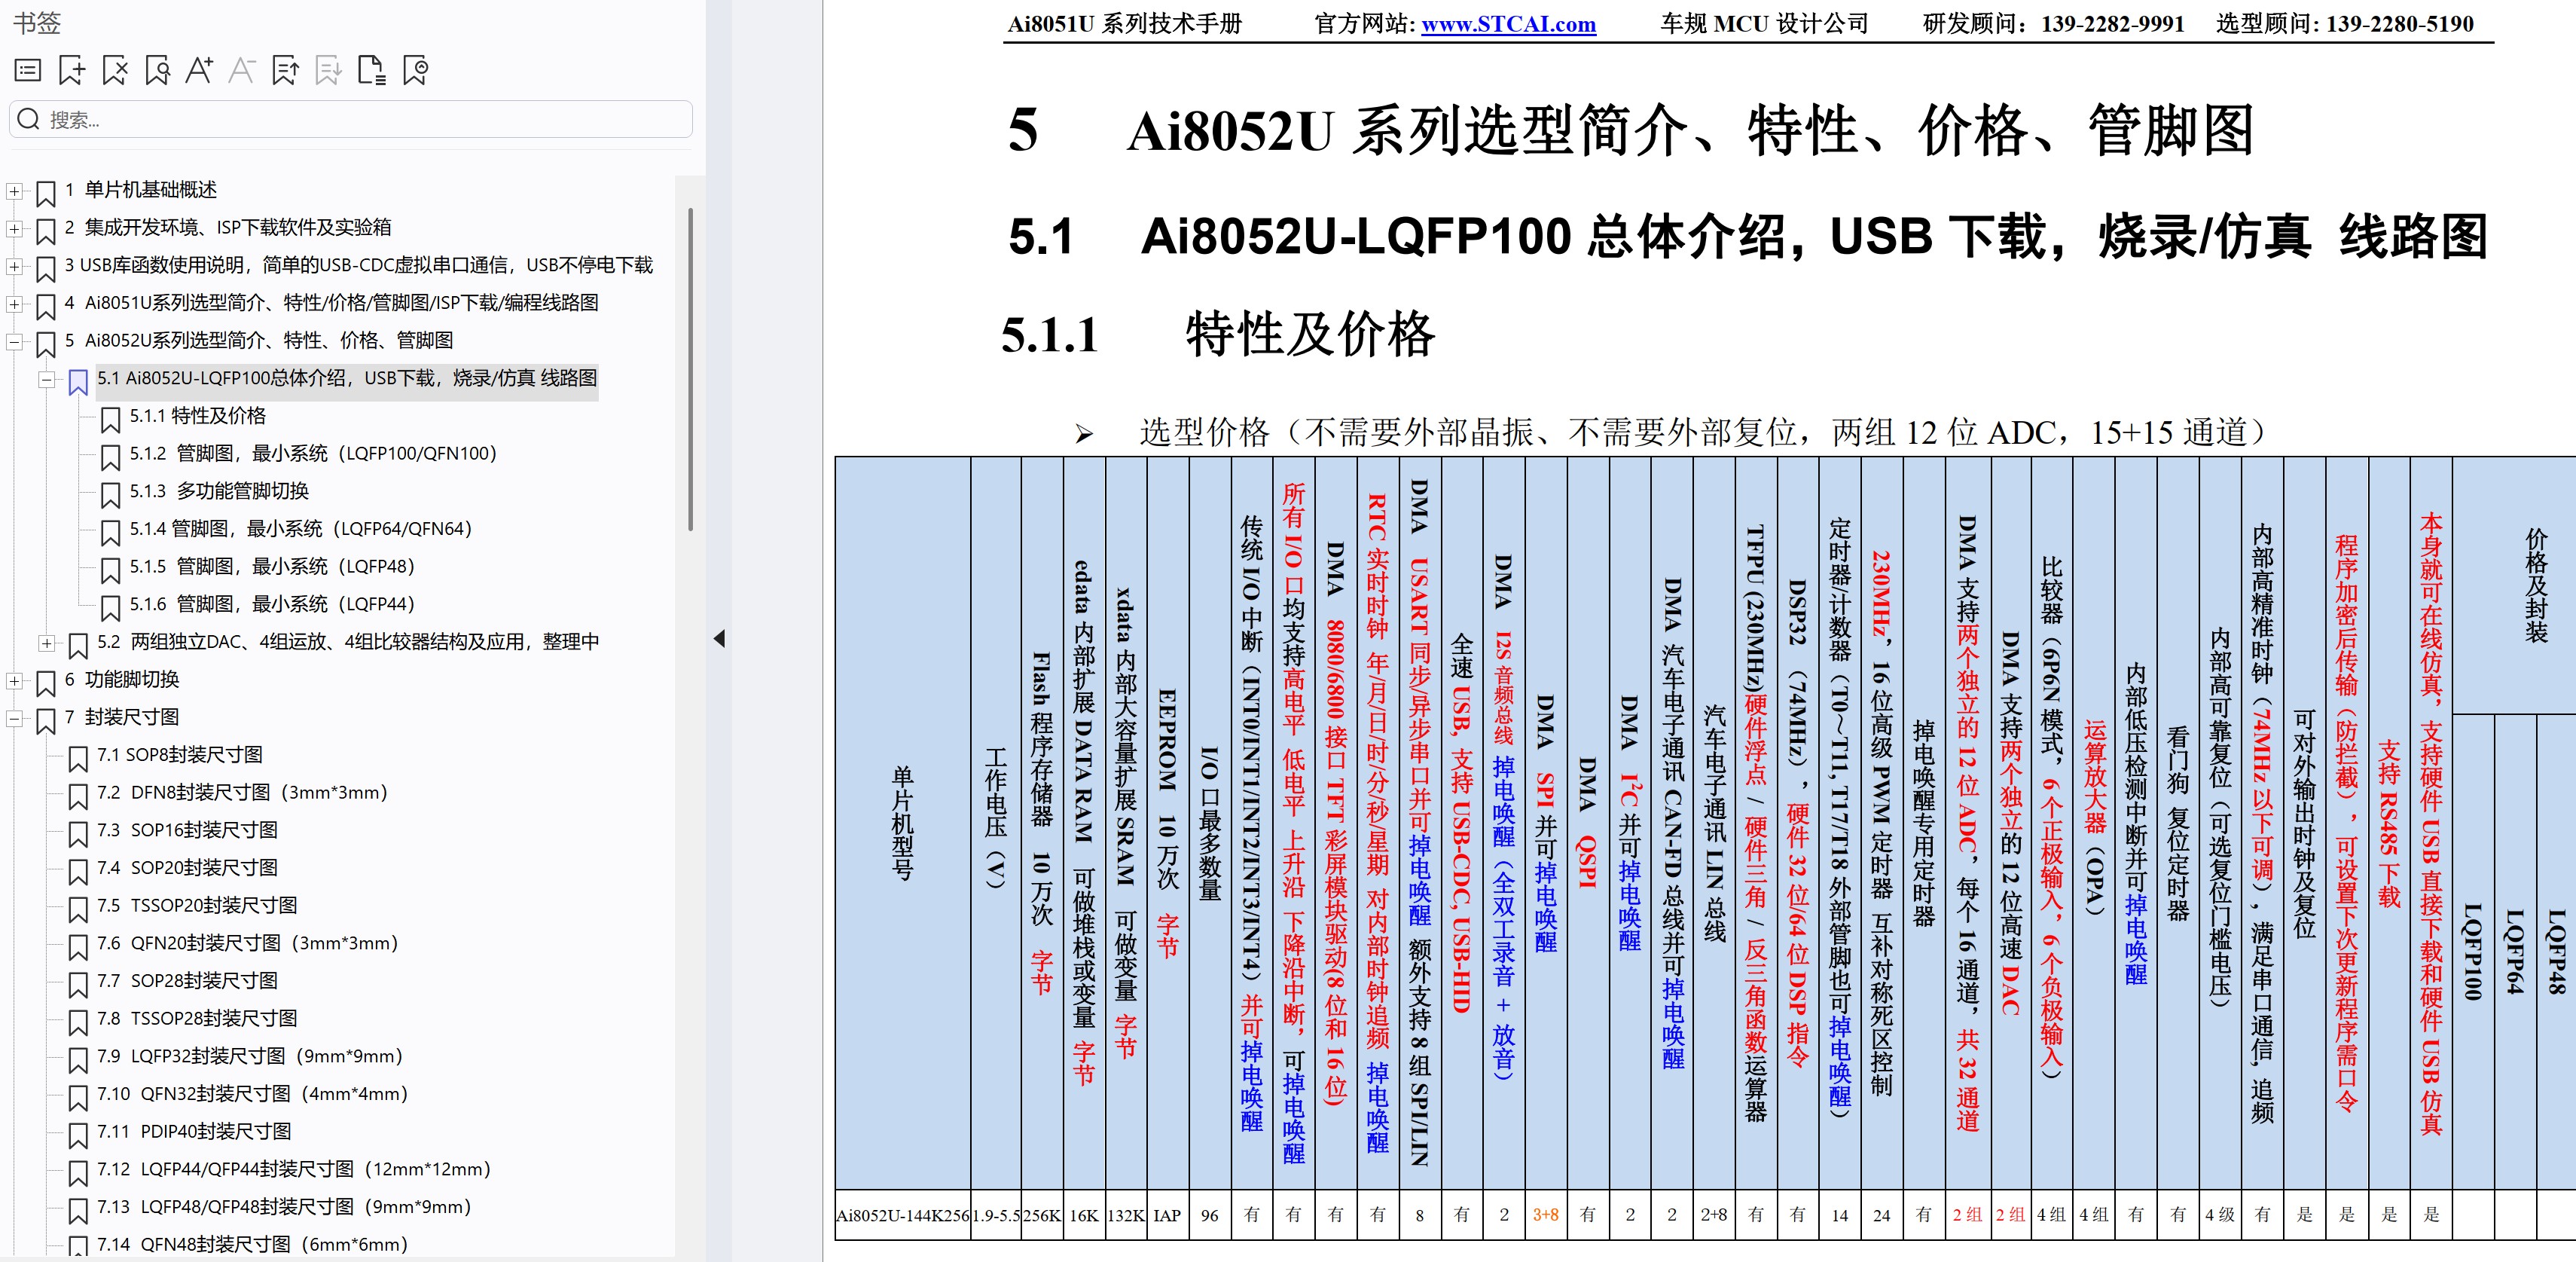2576x1262 pixels.
Task: Click the bookmark icon beside 7.1 SOP8封装尺寸图
Action: pos(78,757)
